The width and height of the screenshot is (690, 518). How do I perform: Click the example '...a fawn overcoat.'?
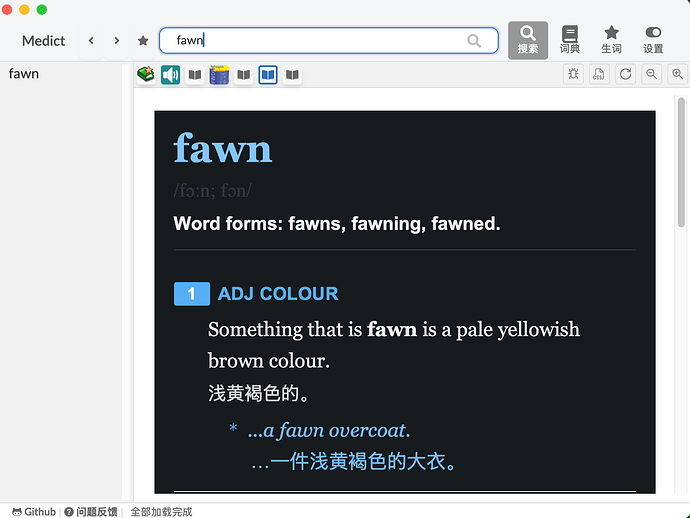click(x=329, y=430)
